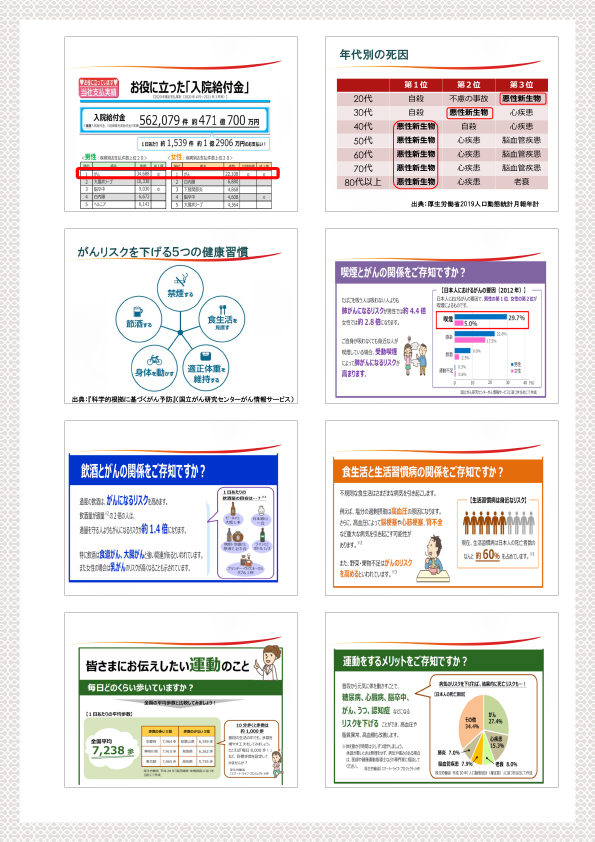Viewport: 595px width, 842px height.
Task: Select the 喫煙とがんの関係 slide
Action: tap(441, 316)
